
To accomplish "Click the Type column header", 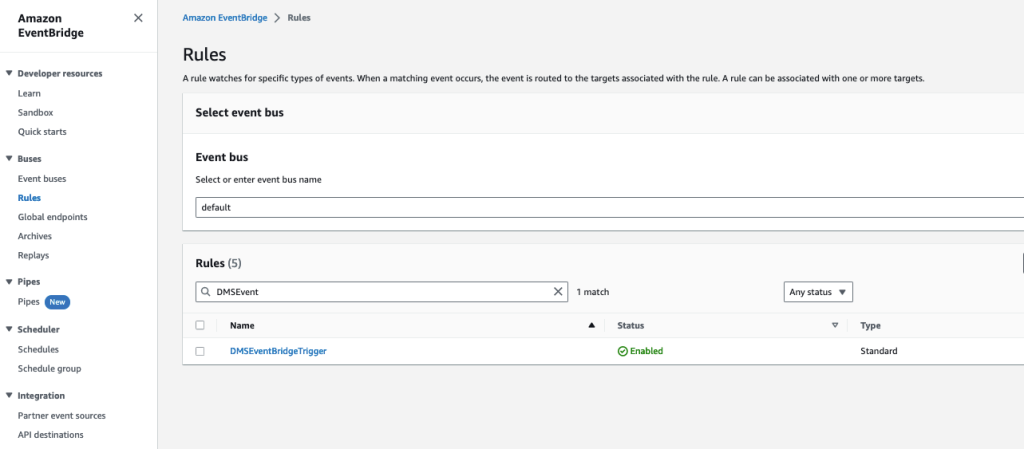I will point(871,325).
